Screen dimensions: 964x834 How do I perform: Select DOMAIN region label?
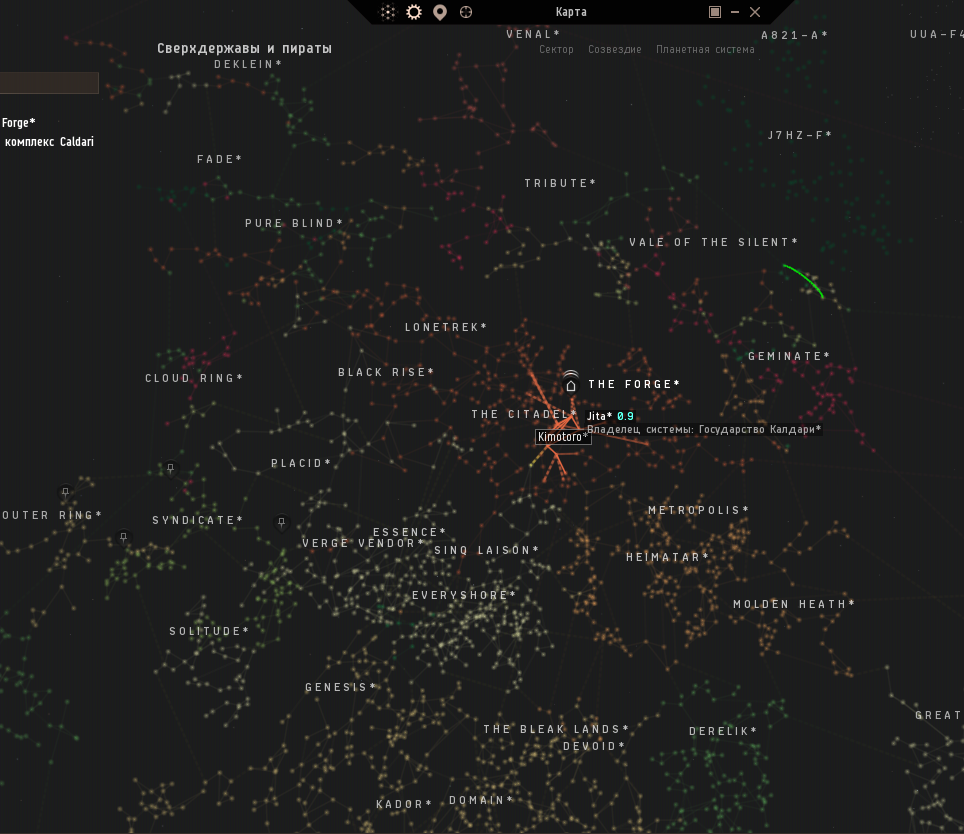click(481, 800)
